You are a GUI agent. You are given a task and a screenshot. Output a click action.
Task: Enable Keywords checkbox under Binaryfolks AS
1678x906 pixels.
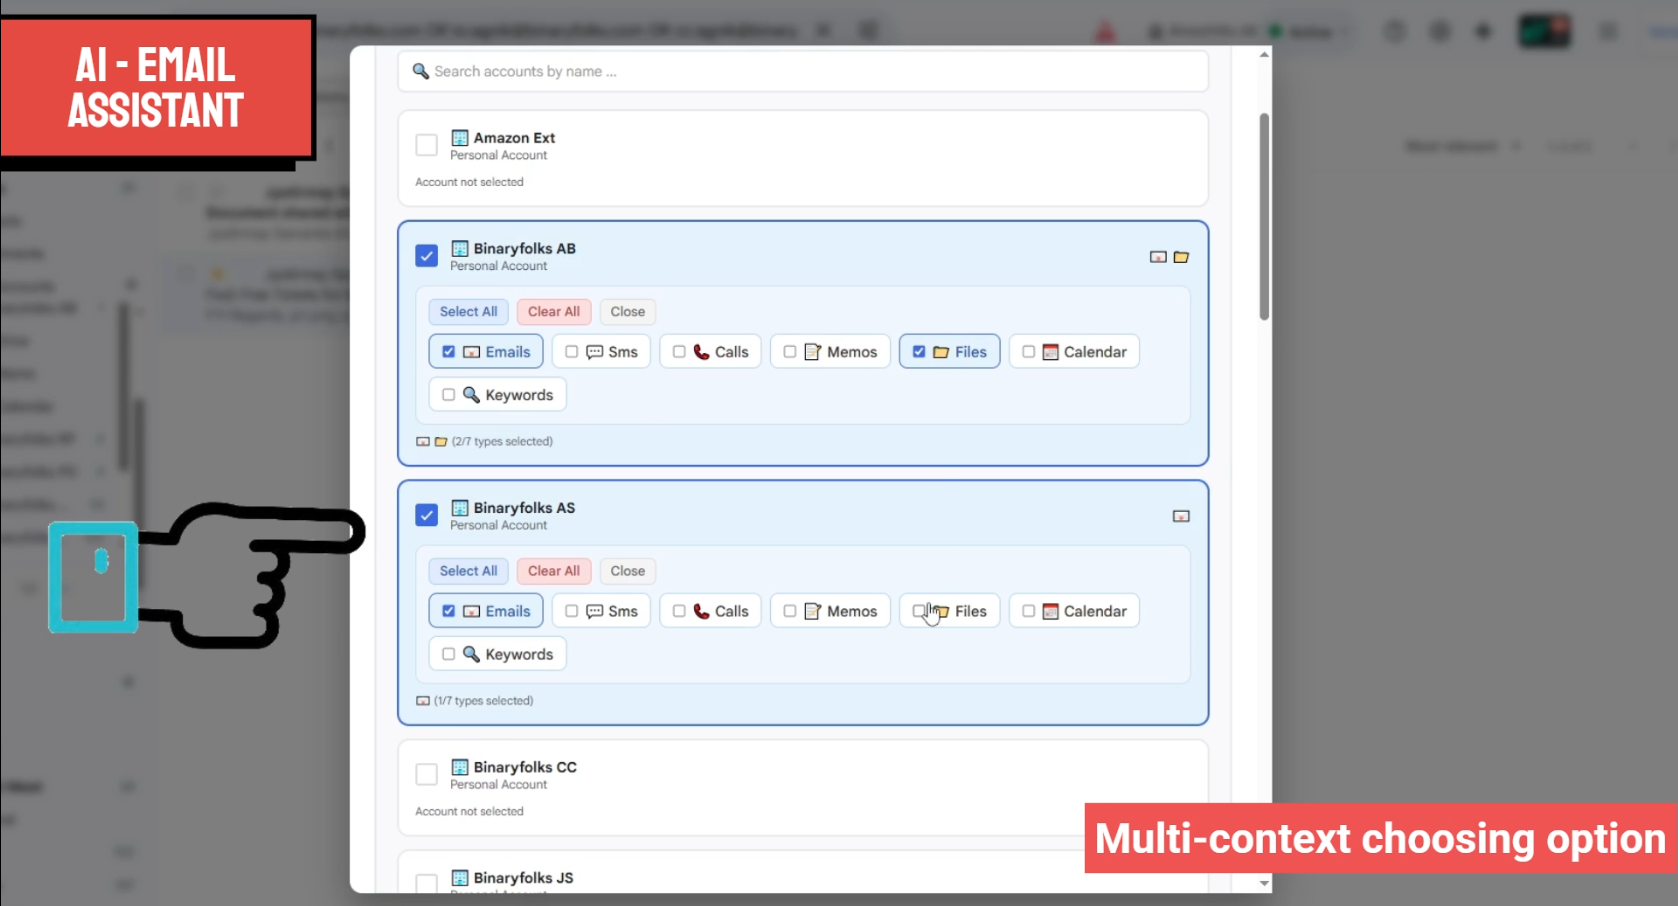tap(449, 654)
